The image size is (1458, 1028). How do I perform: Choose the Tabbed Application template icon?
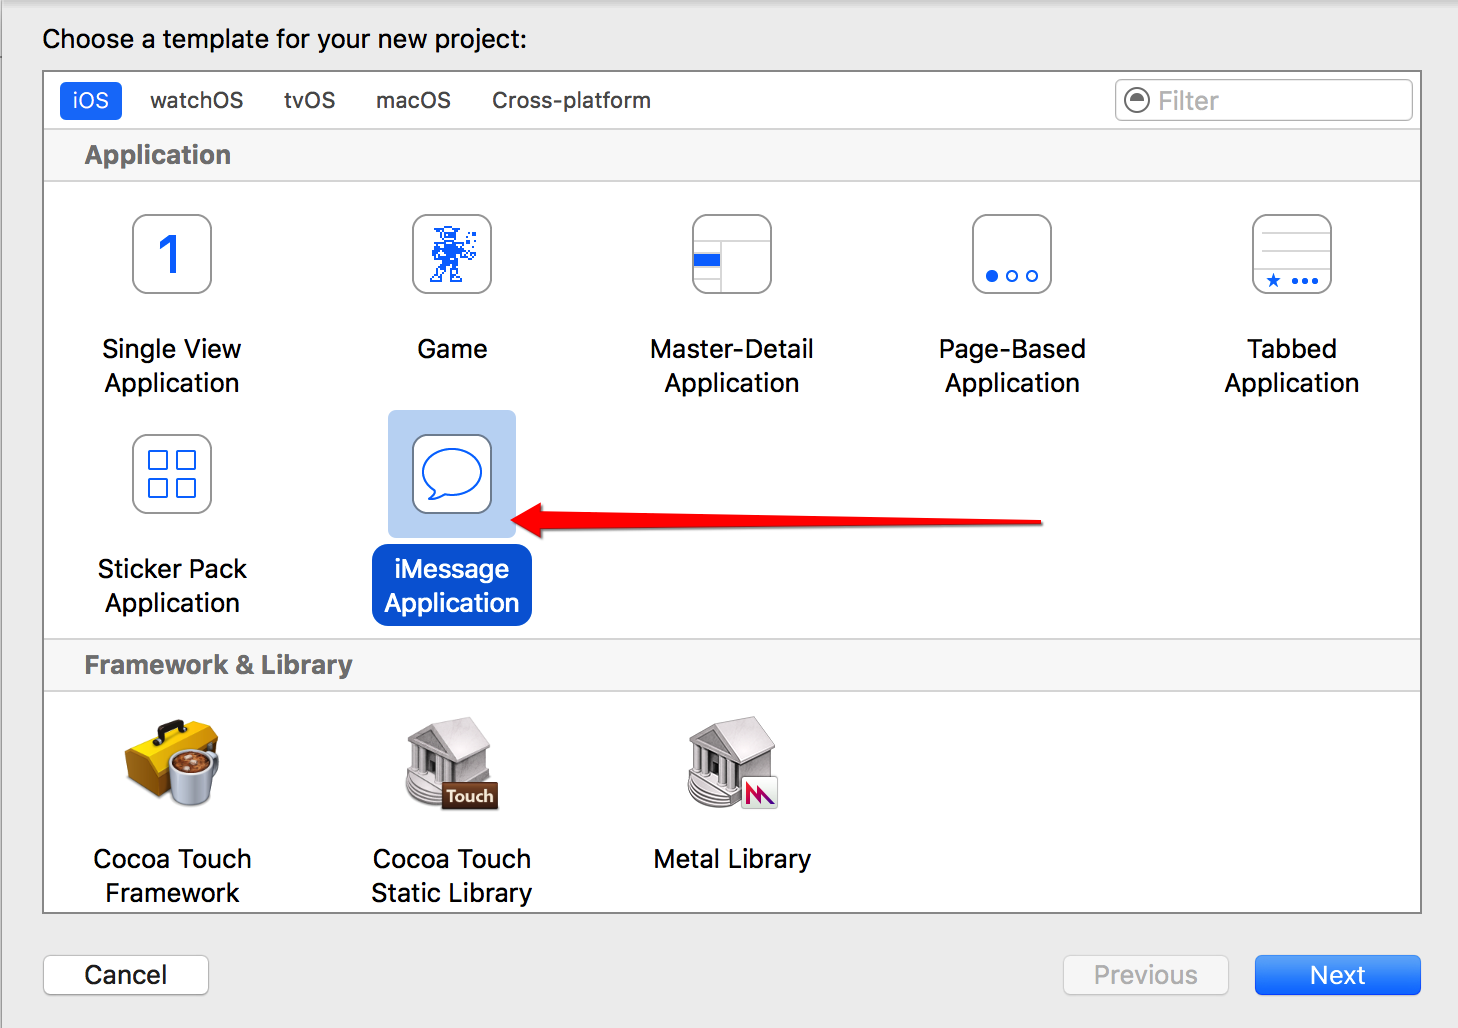pyautogui.click(x=1292, y=254)
